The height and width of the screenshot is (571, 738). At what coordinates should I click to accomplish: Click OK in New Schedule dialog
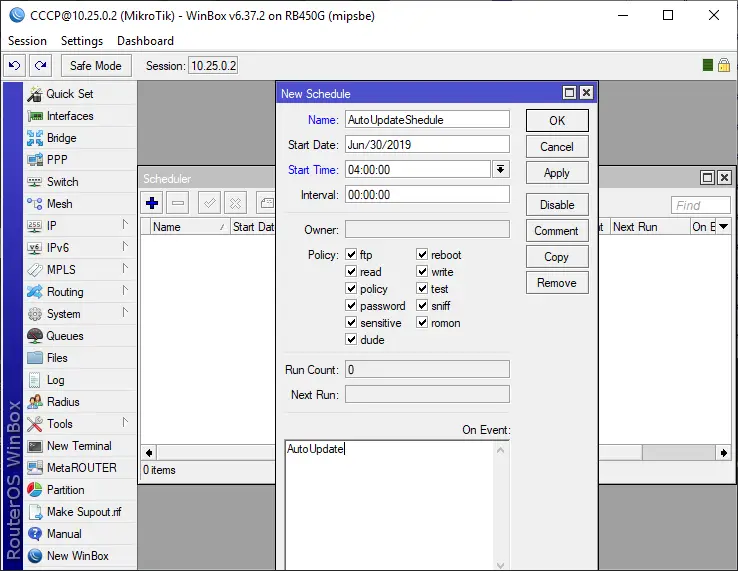click(x=557, y=121)
